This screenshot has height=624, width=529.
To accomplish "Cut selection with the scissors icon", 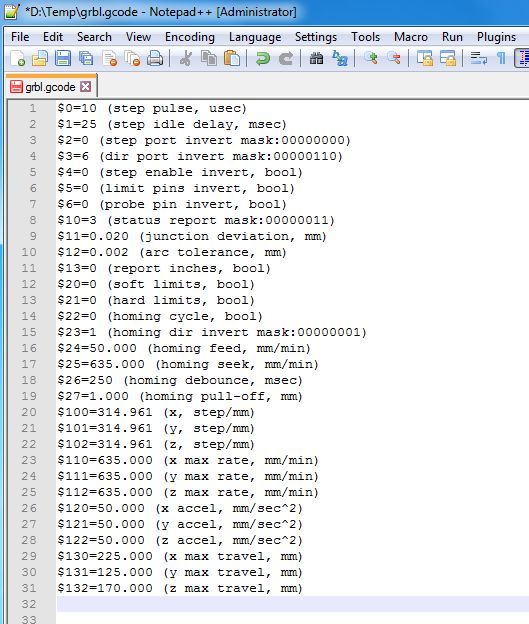I will coord(185,58).
